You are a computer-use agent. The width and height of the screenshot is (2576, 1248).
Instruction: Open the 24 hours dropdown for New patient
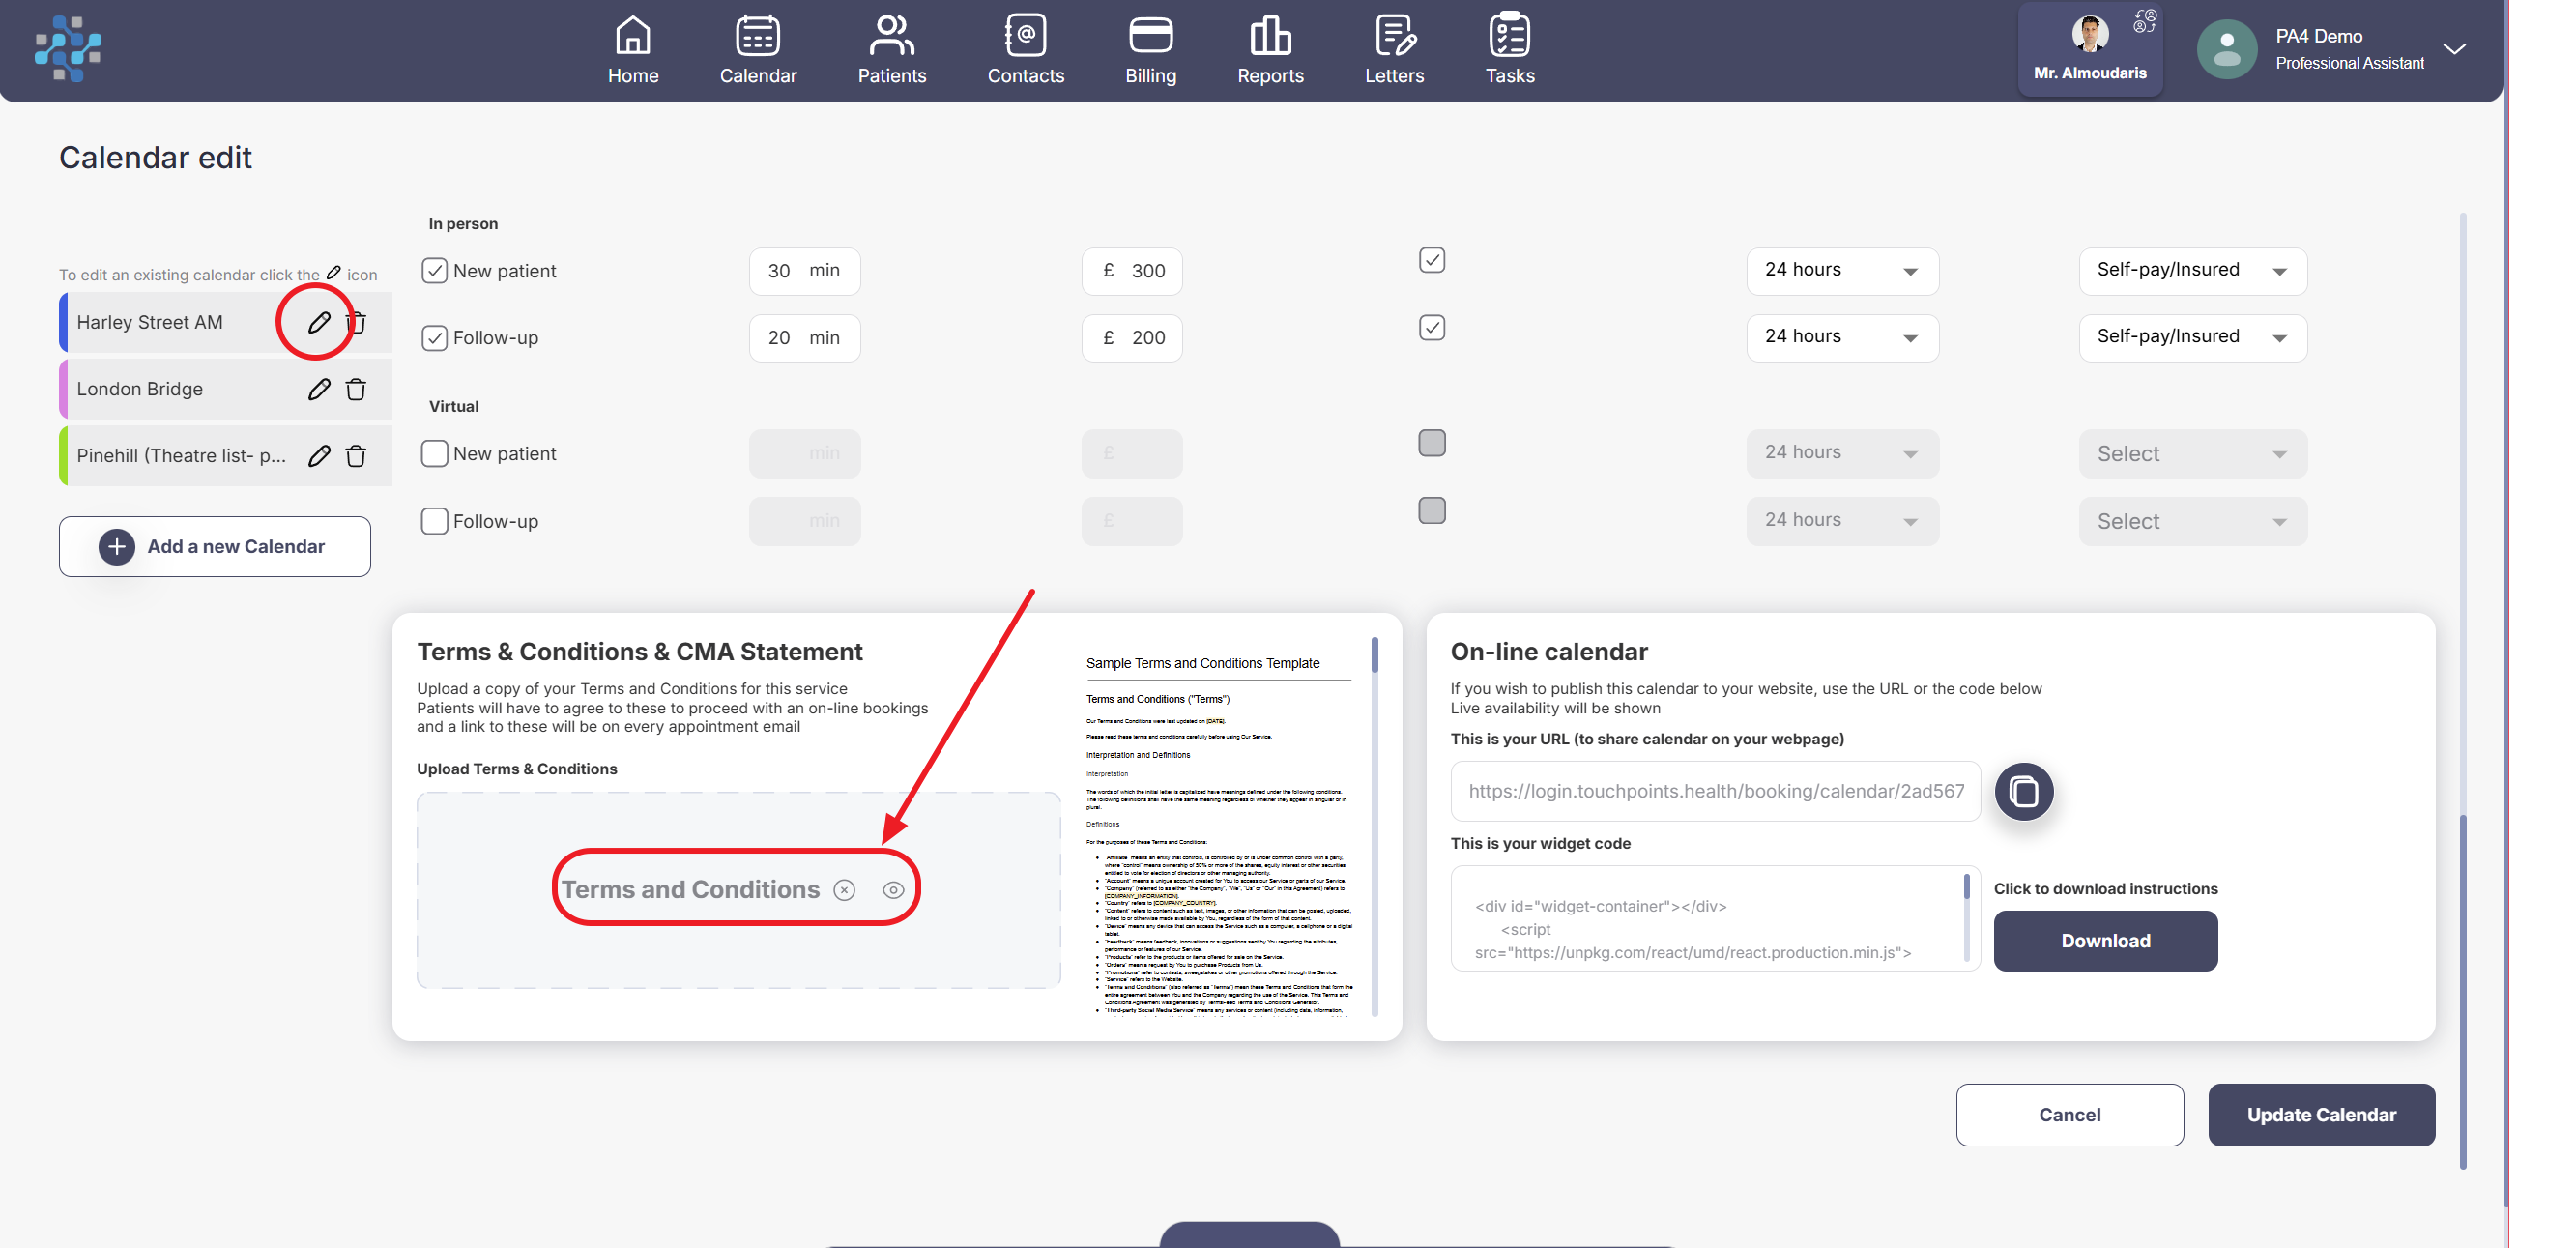click(1841, 270)
